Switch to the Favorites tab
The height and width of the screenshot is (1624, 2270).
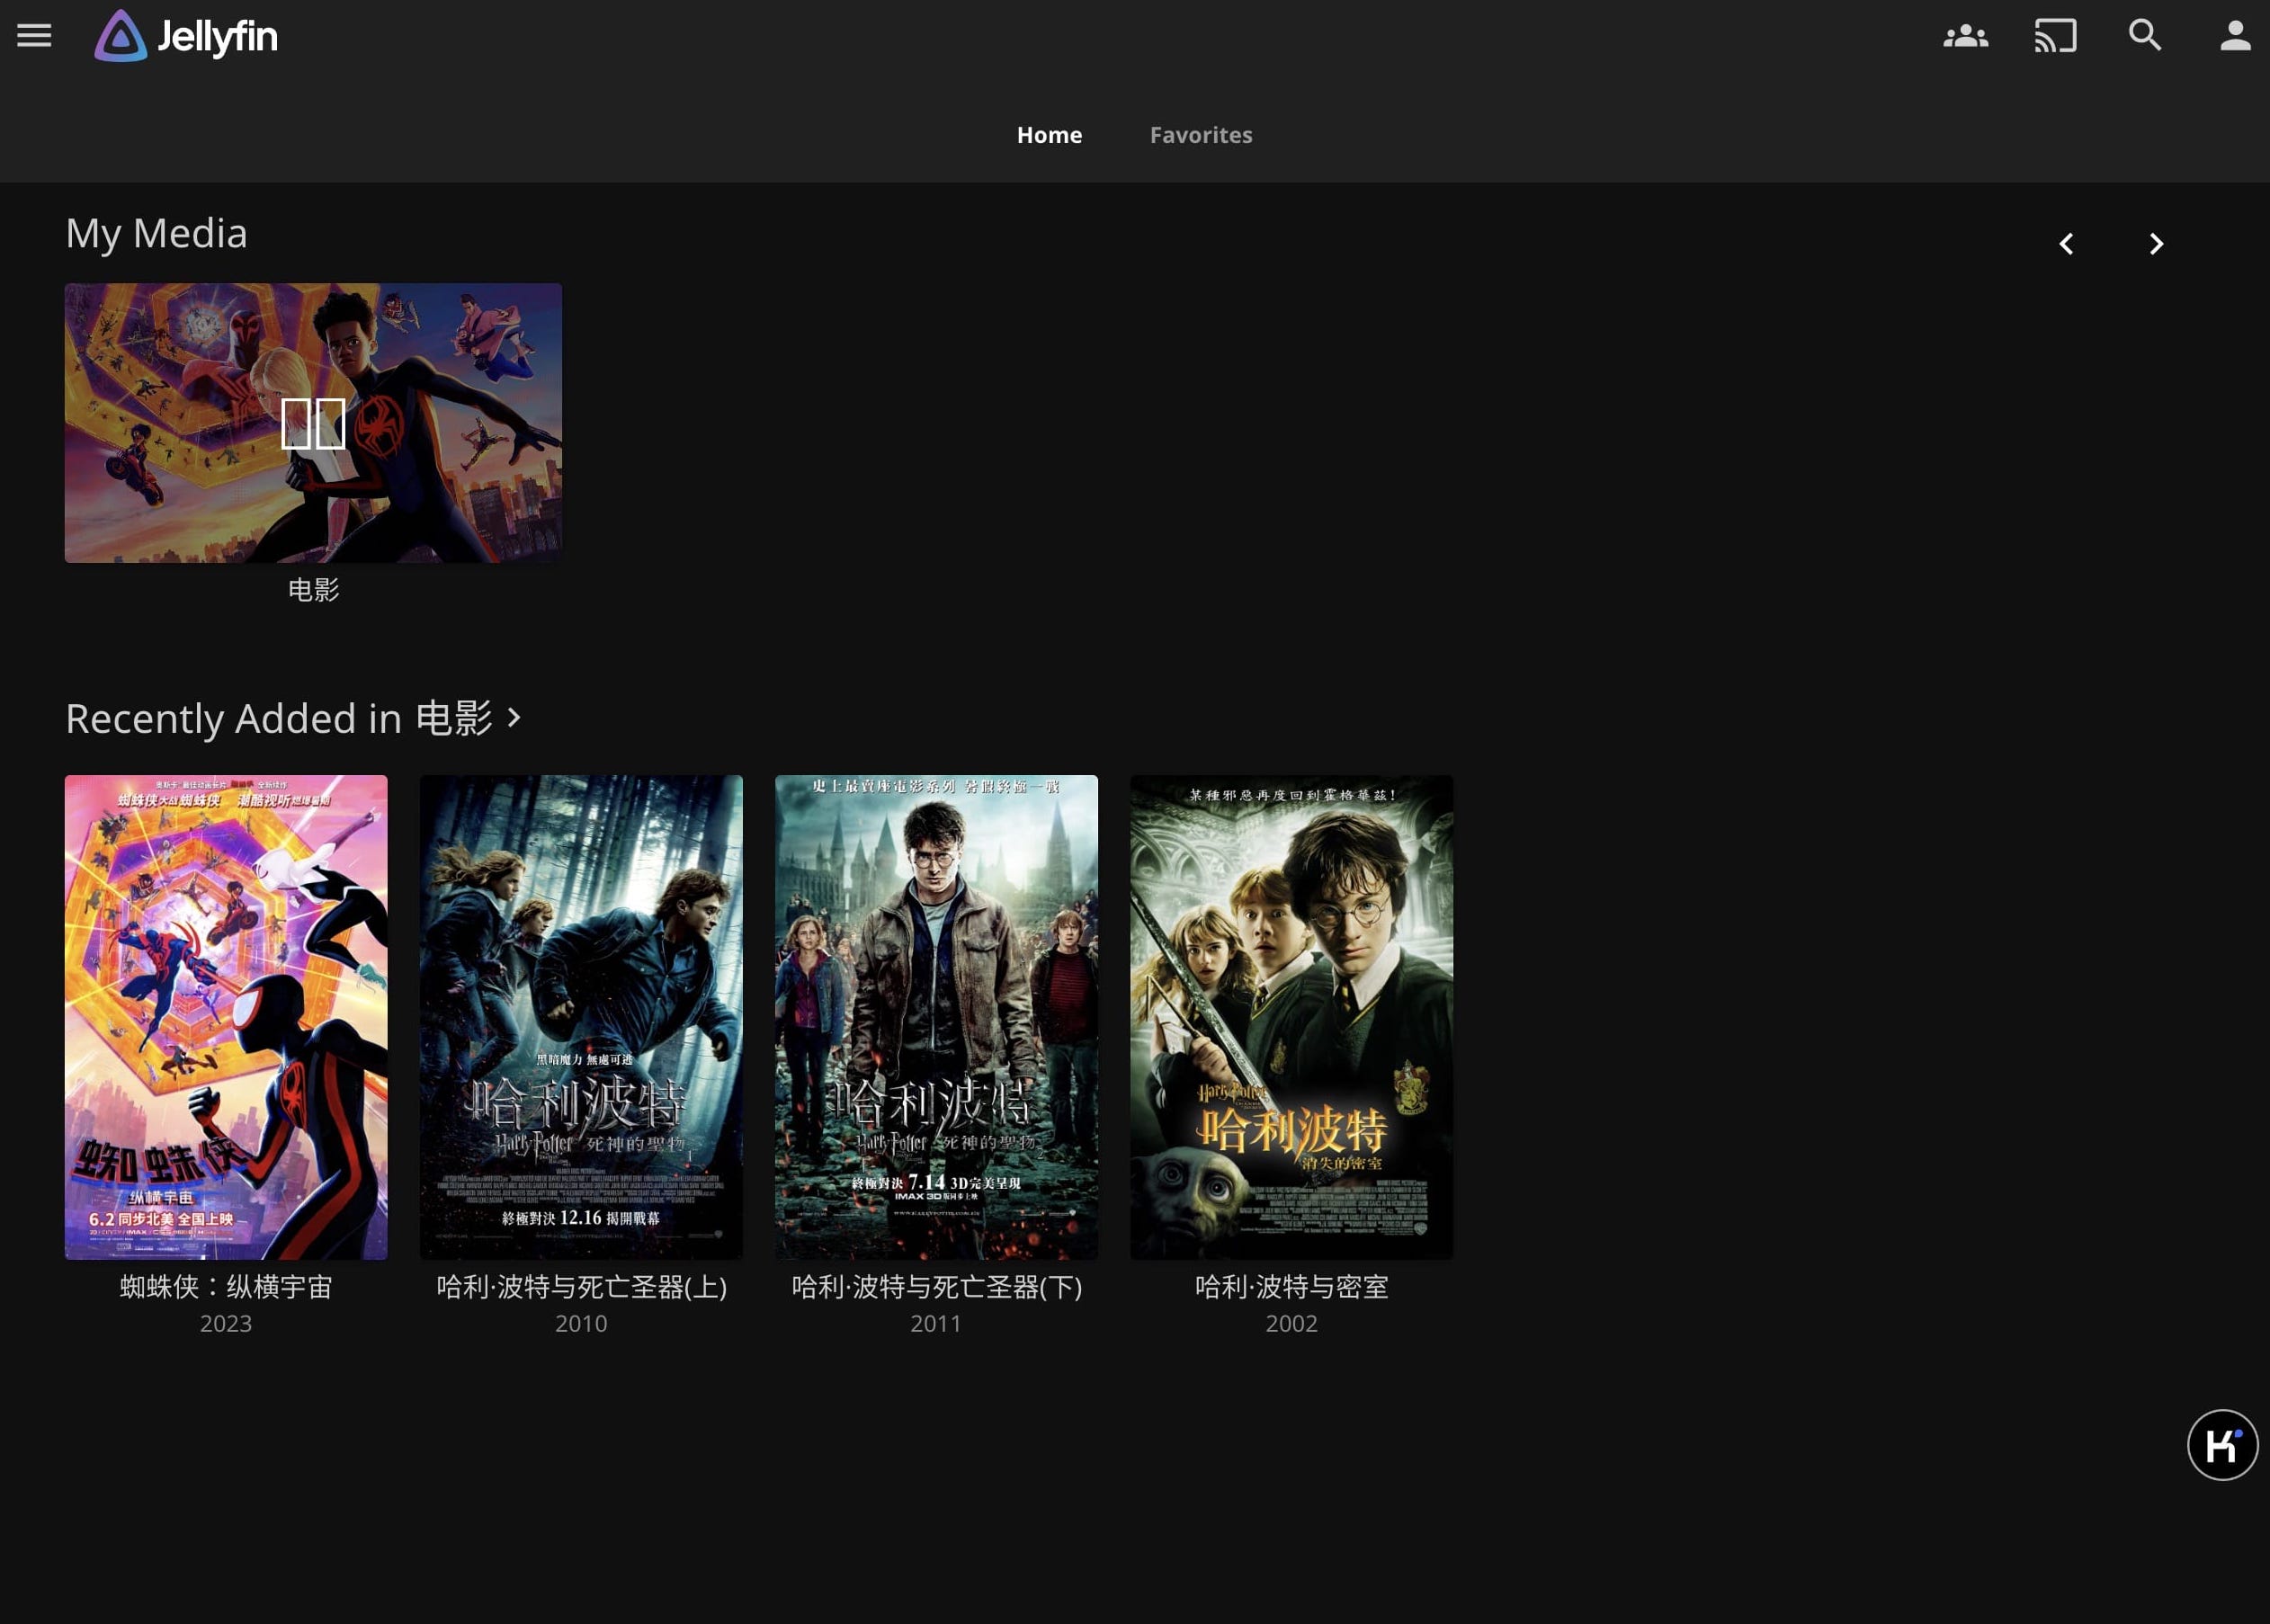coord(1200,135)
